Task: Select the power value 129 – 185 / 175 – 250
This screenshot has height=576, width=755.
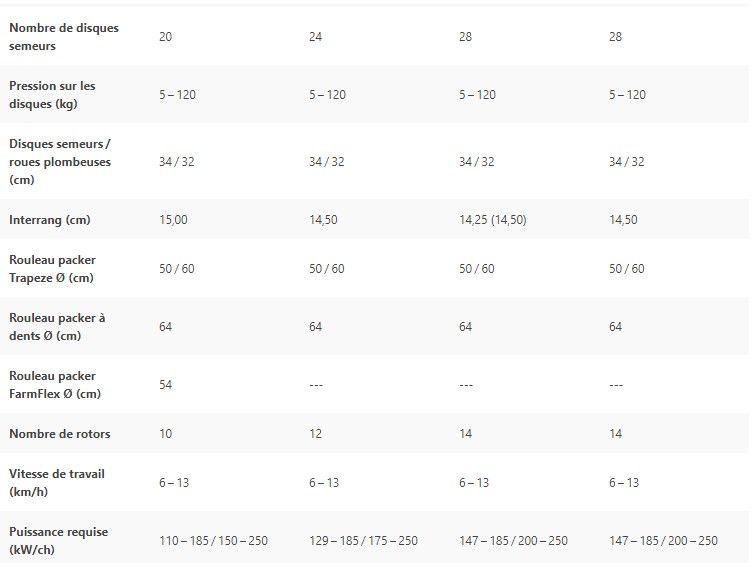Action: 363,541
